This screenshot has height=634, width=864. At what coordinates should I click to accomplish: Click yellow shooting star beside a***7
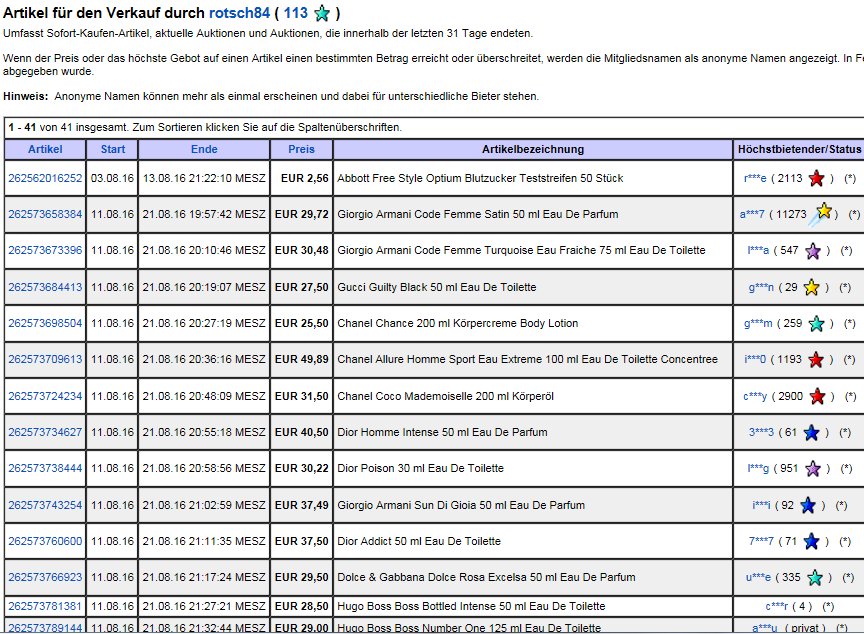coord(820,213)
